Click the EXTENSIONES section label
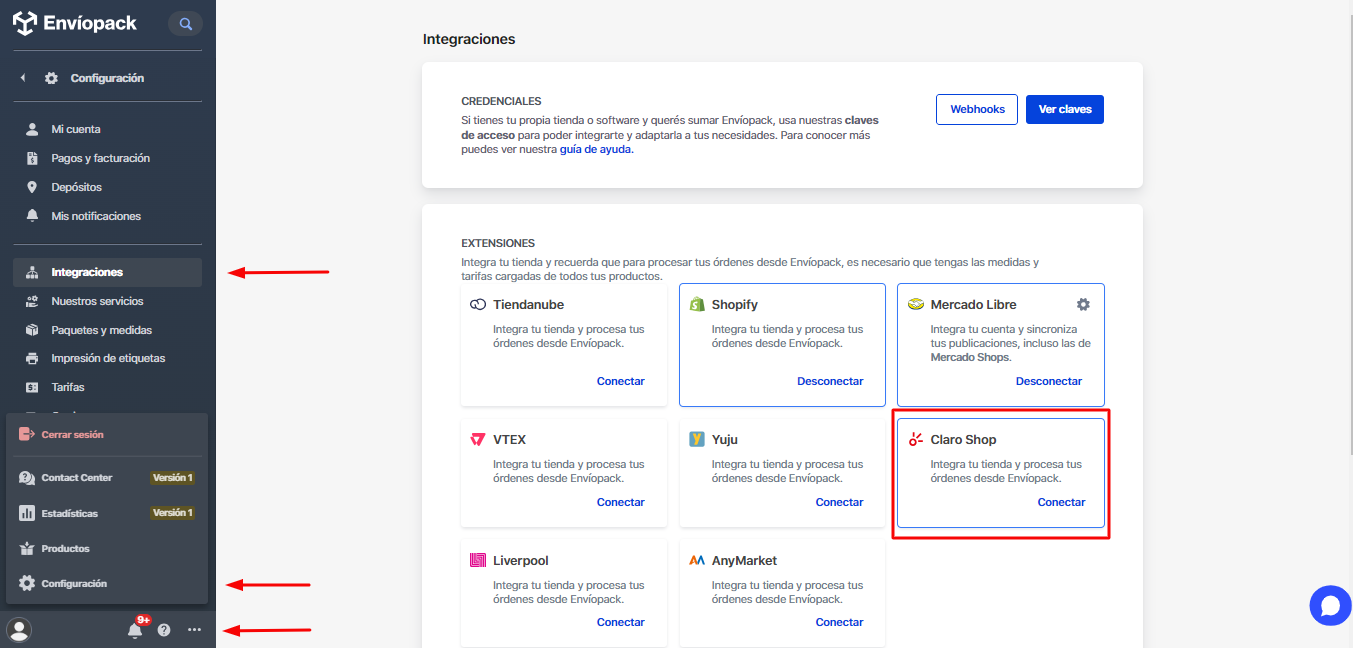1353x648 pixels. coord(498,243)
